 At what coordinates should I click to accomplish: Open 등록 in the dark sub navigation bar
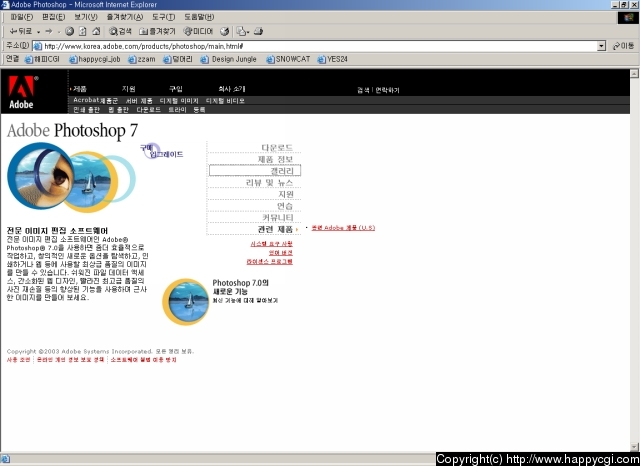[199, 110]
